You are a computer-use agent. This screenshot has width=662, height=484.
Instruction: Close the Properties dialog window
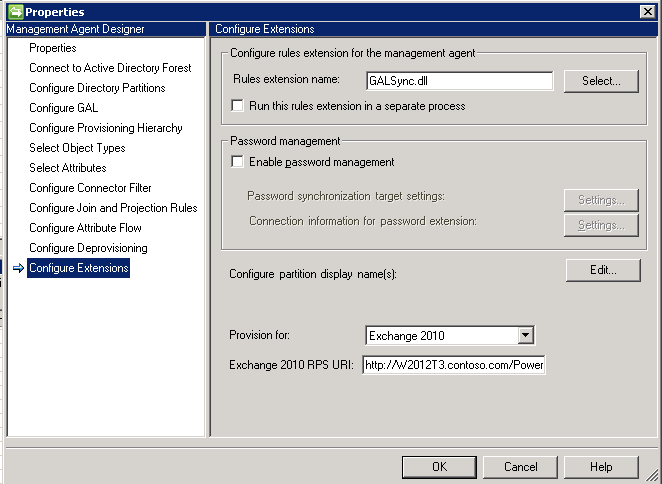(647, 11)
